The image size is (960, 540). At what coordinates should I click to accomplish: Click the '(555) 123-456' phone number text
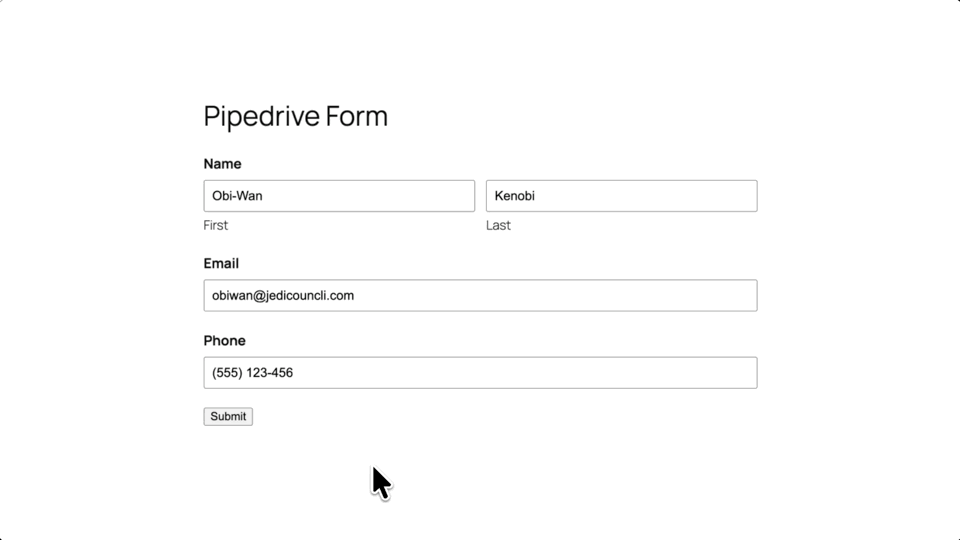(252, 373)
